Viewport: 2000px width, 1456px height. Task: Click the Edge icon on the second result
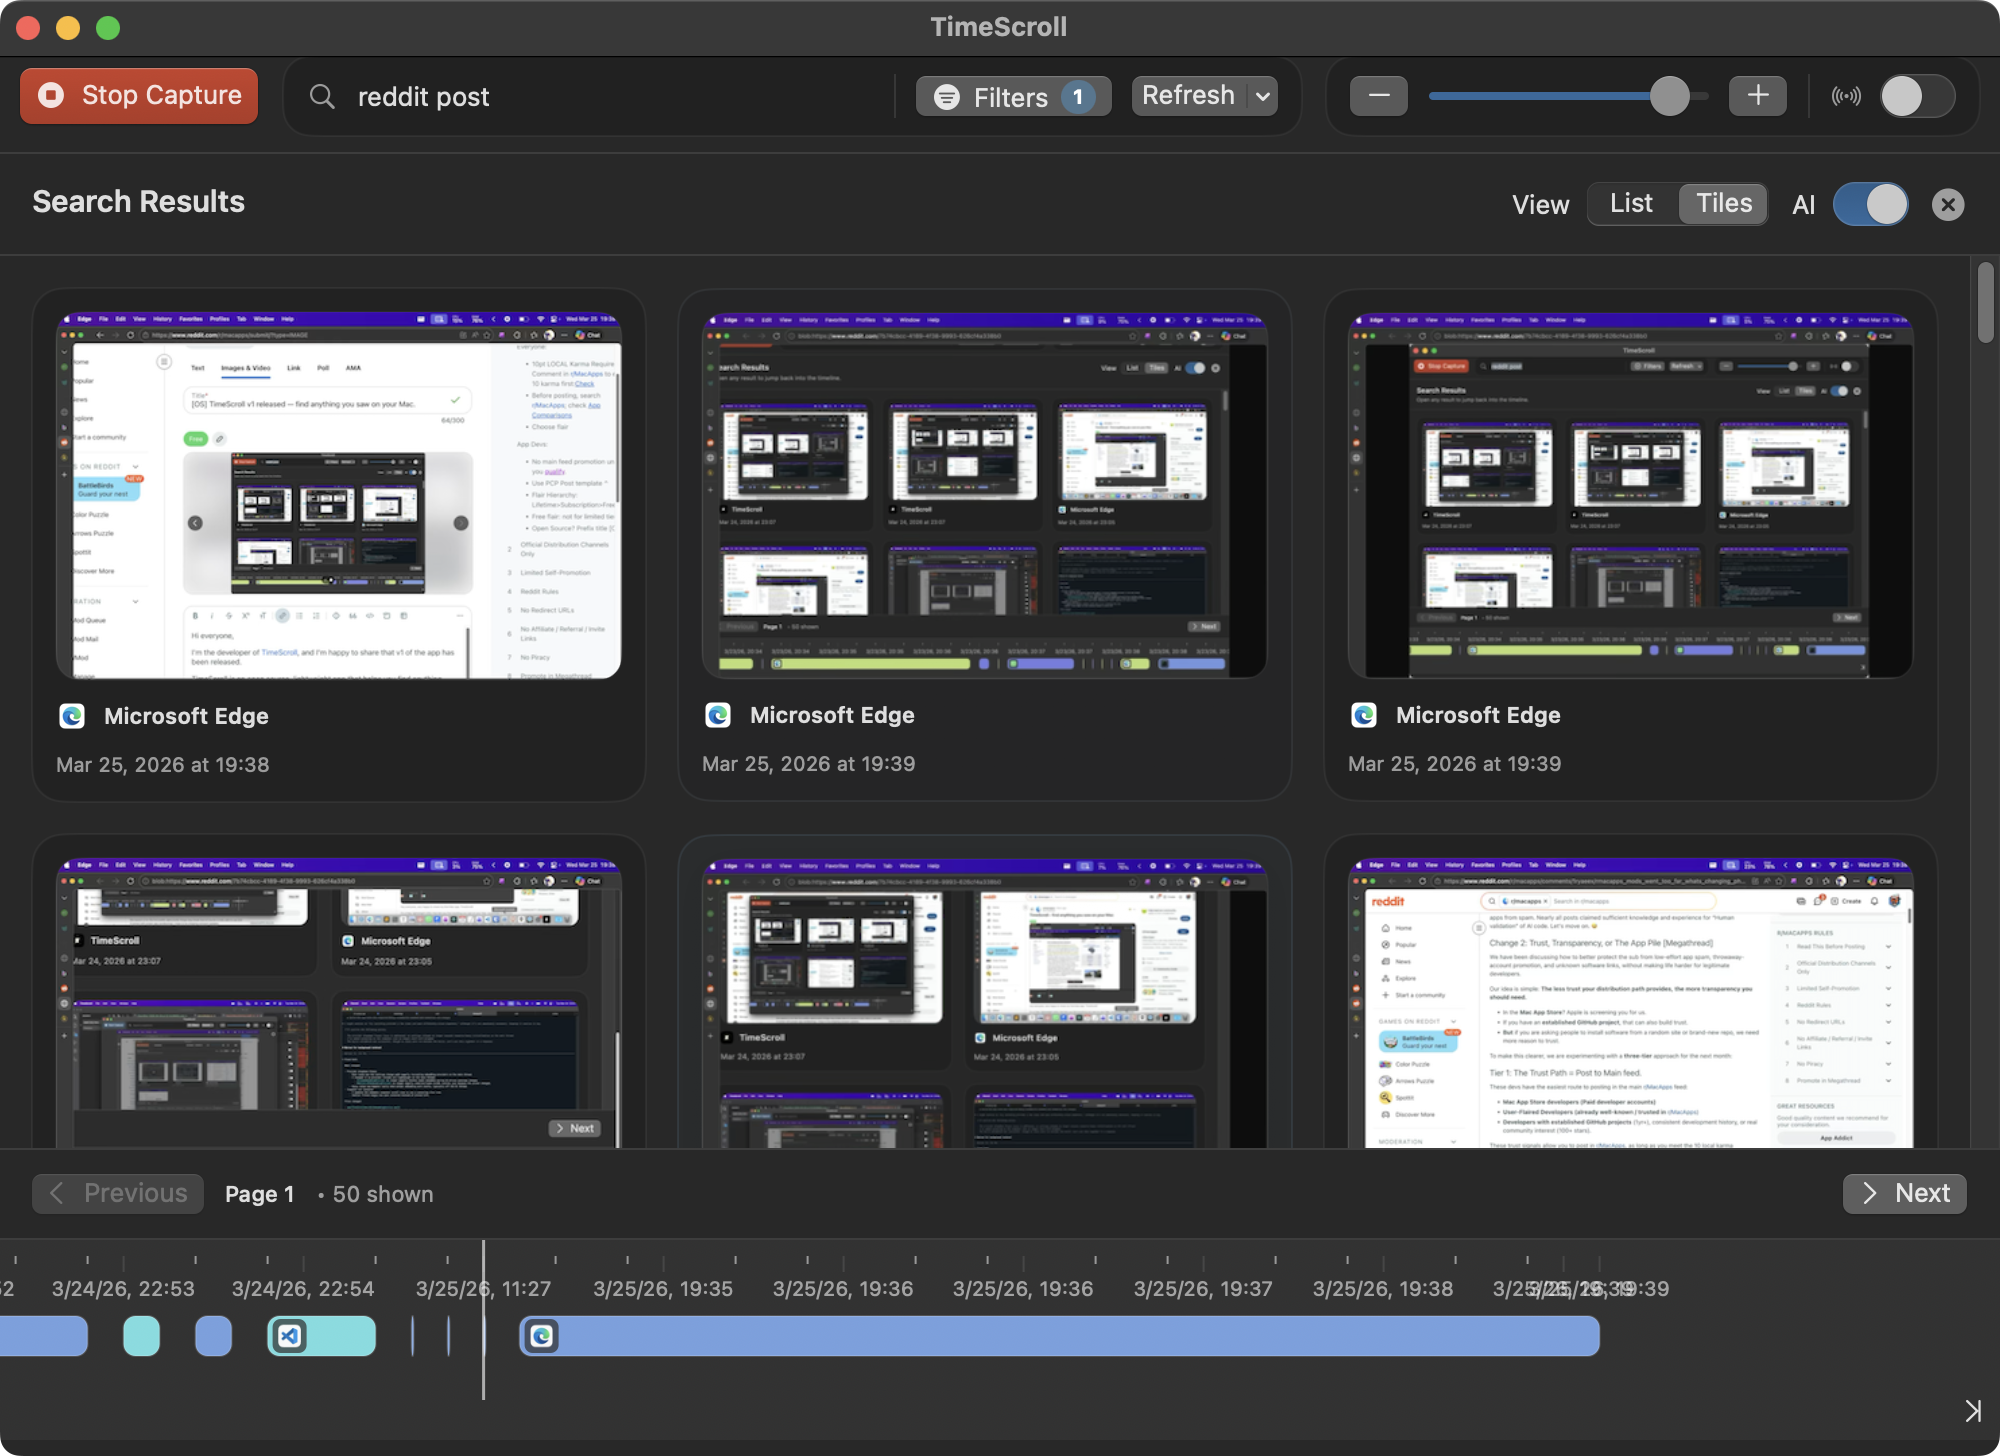pyautogui.click(x=717, y=715)
